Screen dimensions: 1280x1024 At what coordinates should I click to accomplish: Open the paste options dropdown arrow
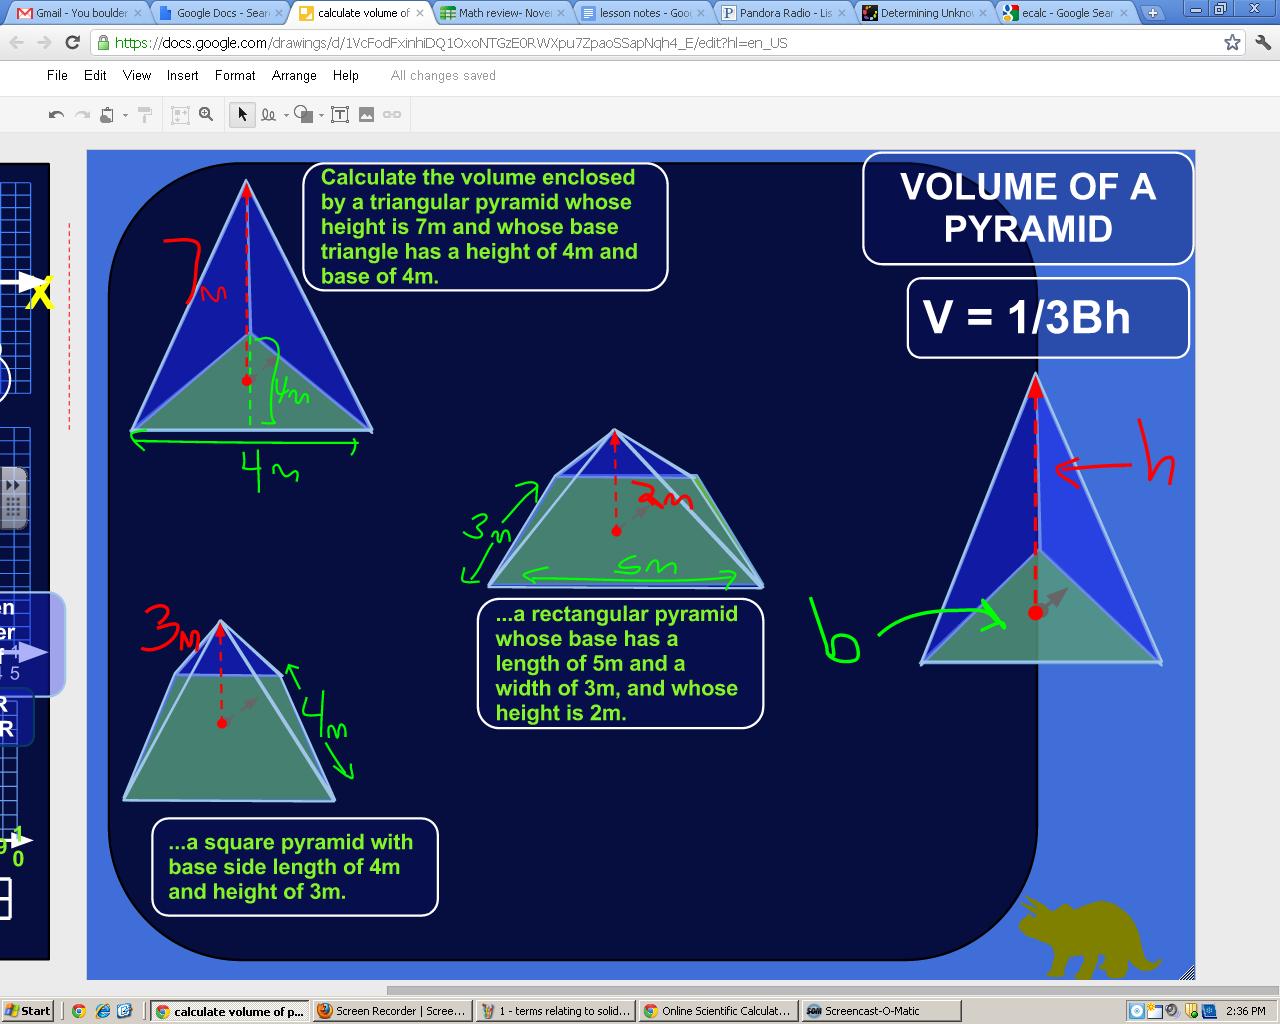(125, 113)
